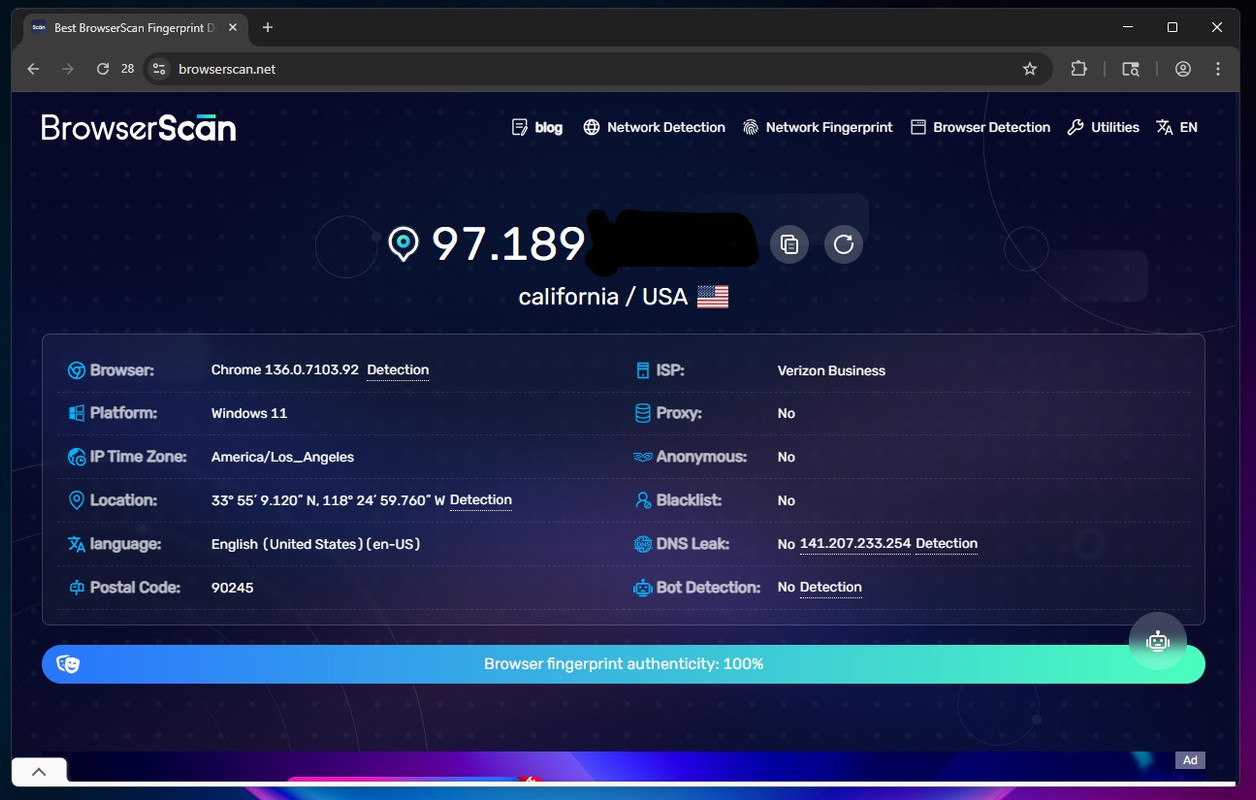The height and width of the screenshot is (800, 1256).
Task: Click the ISP building icon
Action: 643,370
